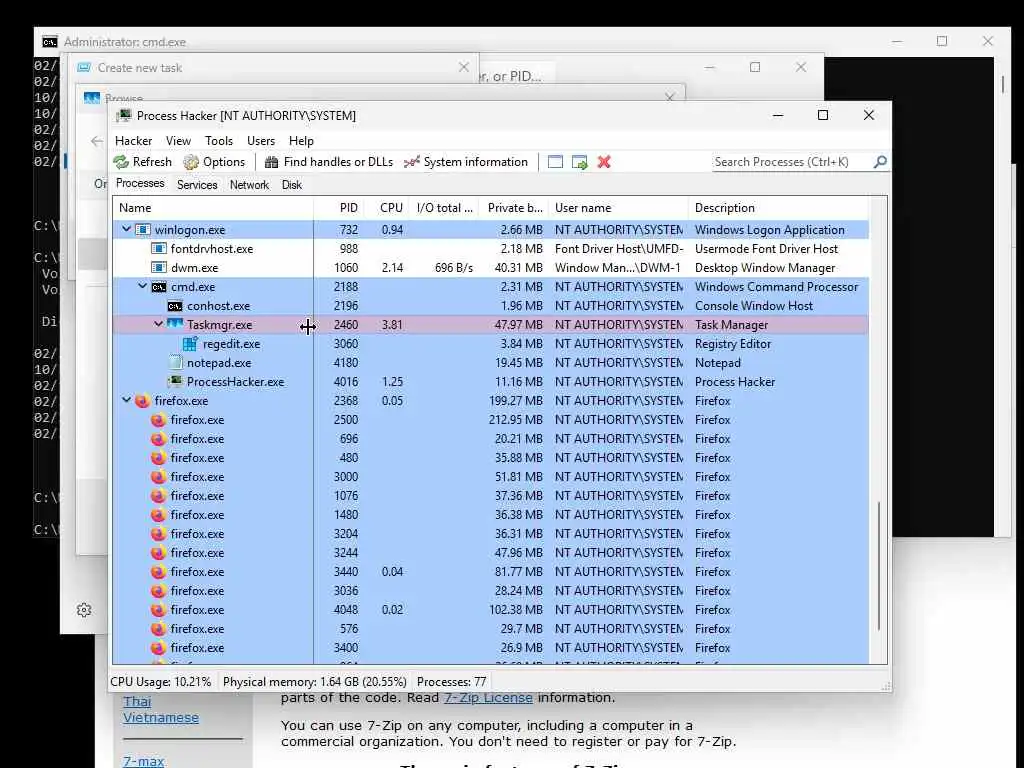Collapse the Taskmgr.exe tree node
The height and width of the screenshot is (768, 1024).
158,324
